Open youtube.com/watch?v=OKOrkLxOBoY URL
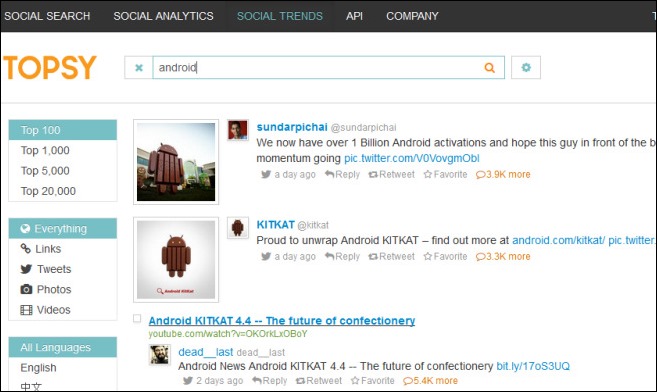The image size is (657, 392). (228, 334)
